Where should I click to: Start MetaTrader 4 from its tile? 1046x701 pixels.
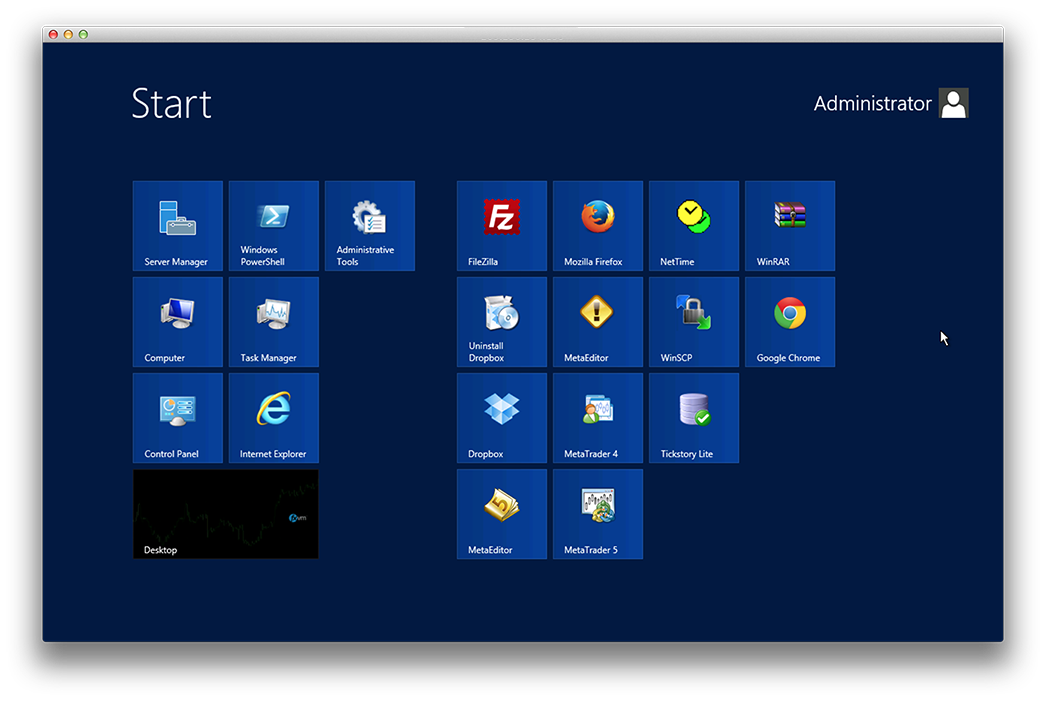tap(598, 418)
